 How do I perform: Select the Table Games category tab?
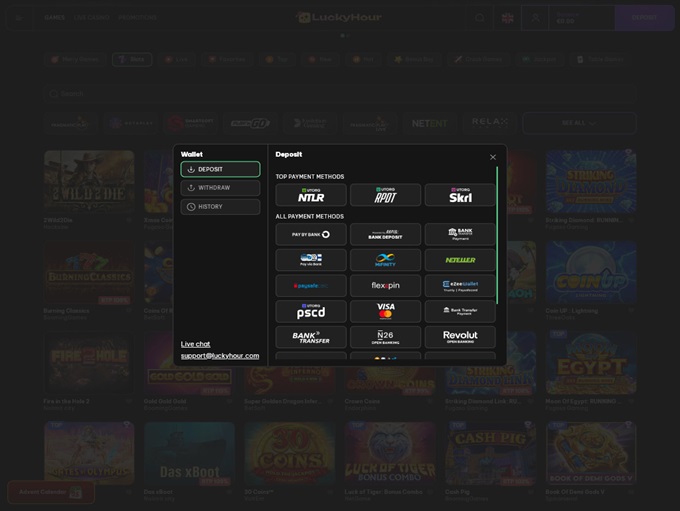[x=600, y=59]
